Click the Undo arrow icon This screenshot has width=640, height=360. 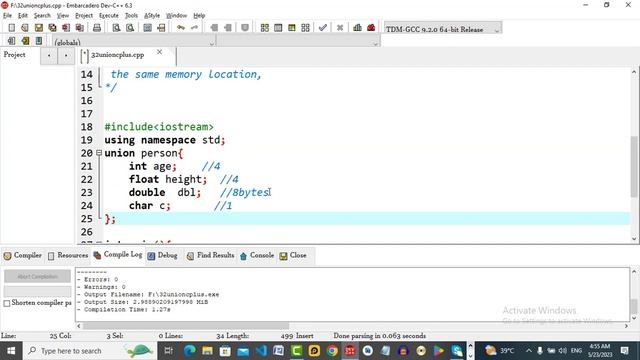pyautogui.click(x=181, y=28)
